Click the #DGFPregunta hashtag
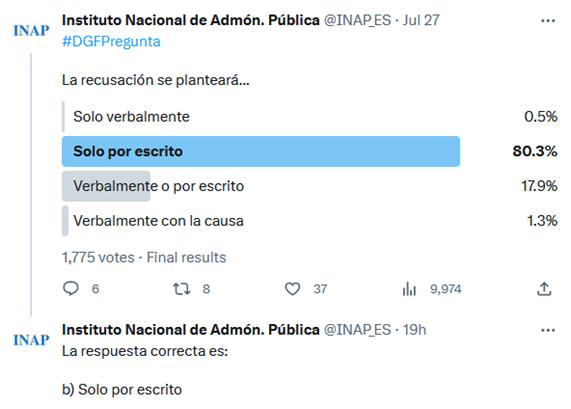Viewport: 571px width, 409px height. pyautogui.click(x=111, y=42)
